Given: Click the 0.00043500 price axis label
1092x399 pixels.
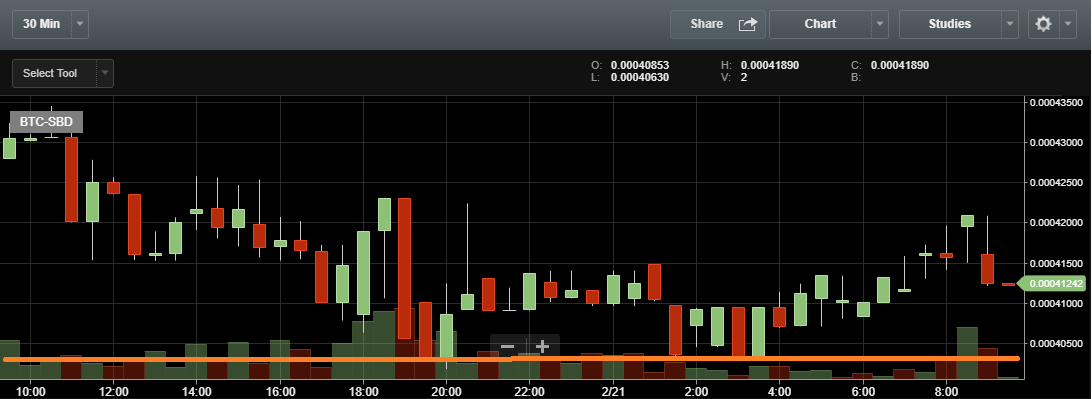Looking at the screenshot, I should pos(1056,102).
